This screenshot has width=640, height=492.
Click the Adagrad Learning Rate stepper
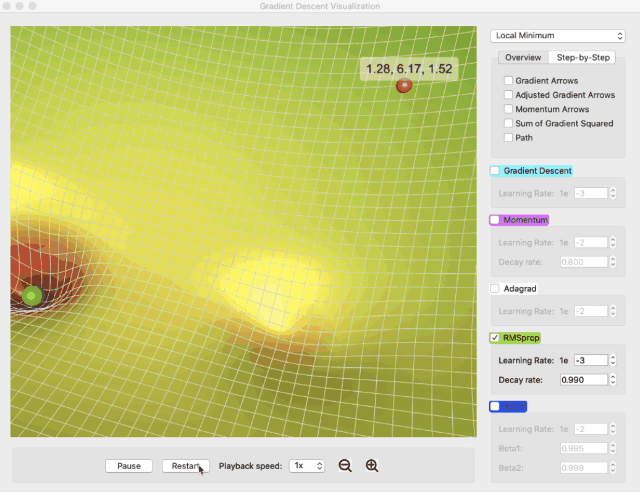(613, 311)
